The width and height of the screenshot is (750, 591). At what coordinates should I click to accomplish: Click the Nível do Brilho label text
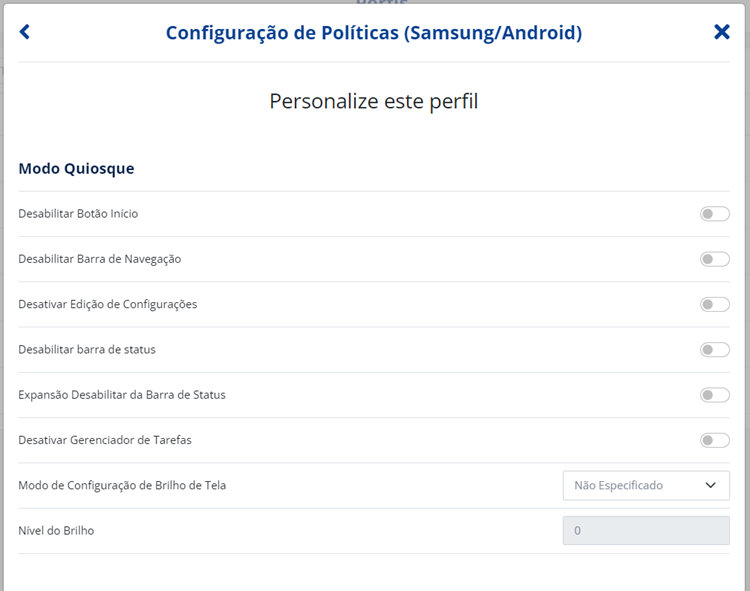tap(56, 531)
